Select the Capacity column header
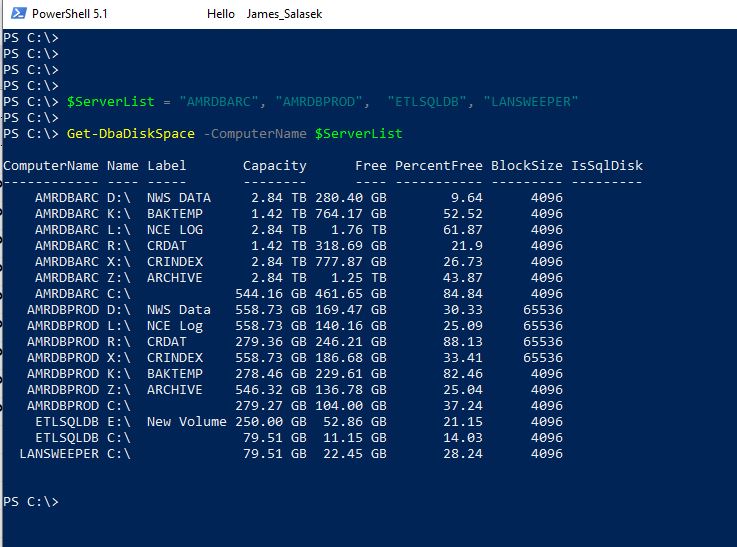 [274, 165]
